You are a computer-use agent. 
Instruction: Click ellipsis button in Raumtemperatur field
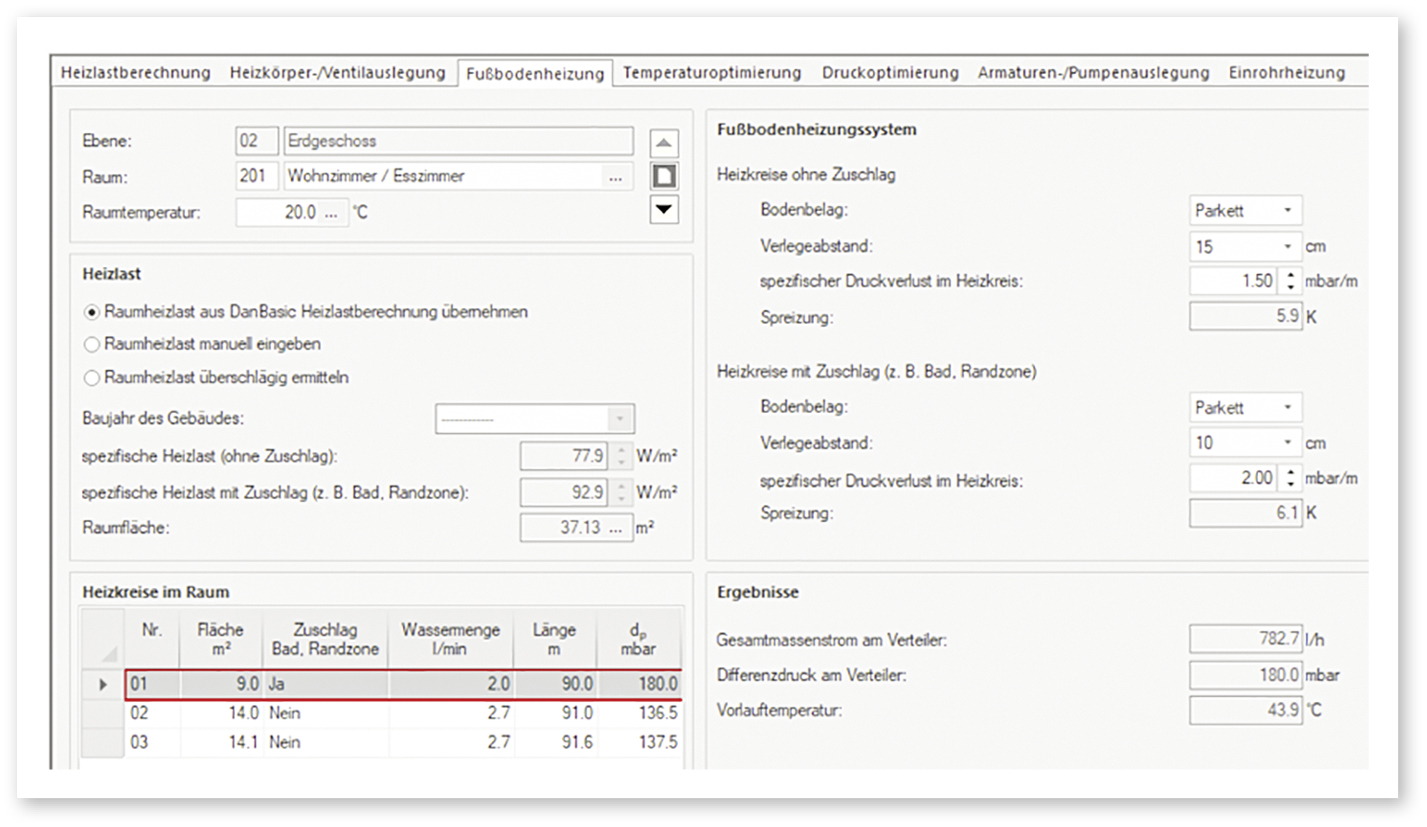pyautogui.click(x=331, y=213)
